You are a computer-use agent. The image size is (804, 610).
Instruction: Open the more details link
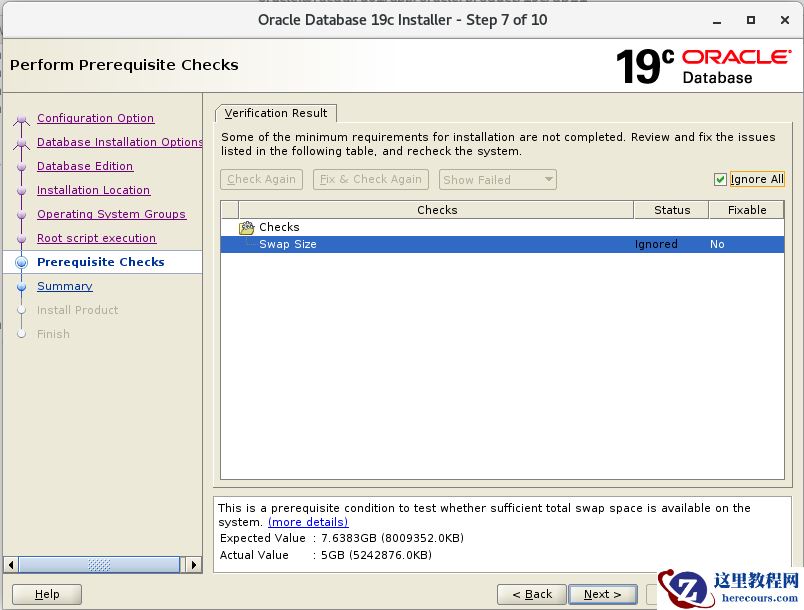pyautogui.click(x=308, y=522)
